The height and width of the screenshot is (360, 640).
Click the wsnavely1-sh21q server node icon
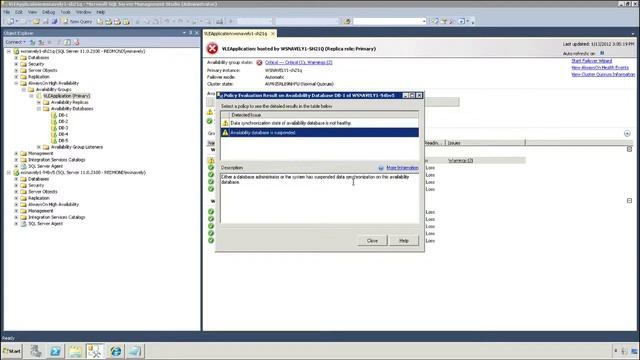[x=16, y=51]
